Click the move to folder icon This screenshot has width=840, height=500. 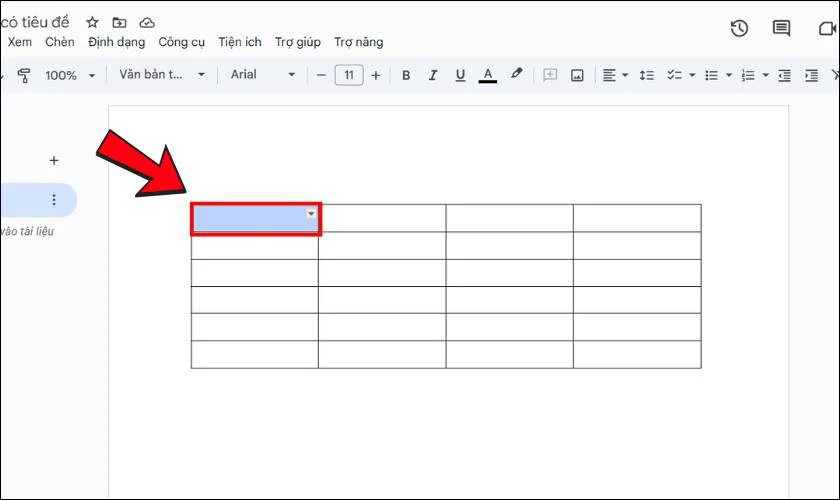click(x=119, y=23)
